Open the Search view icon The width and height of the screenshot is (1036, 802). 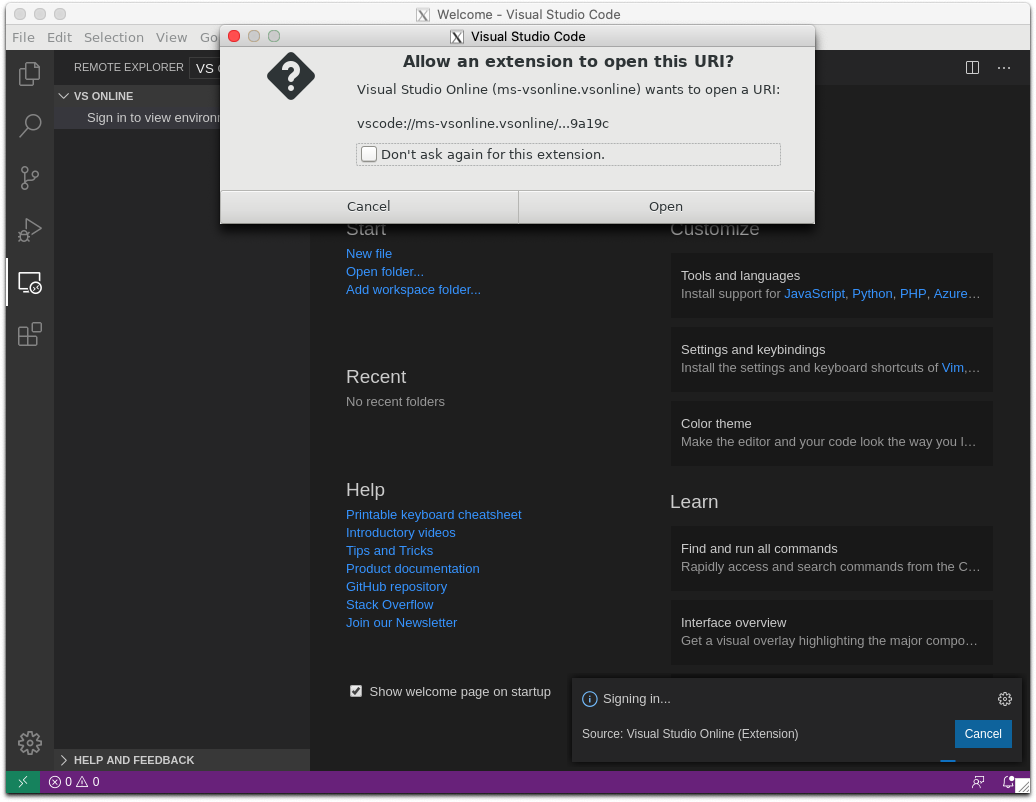pos(30,125)
